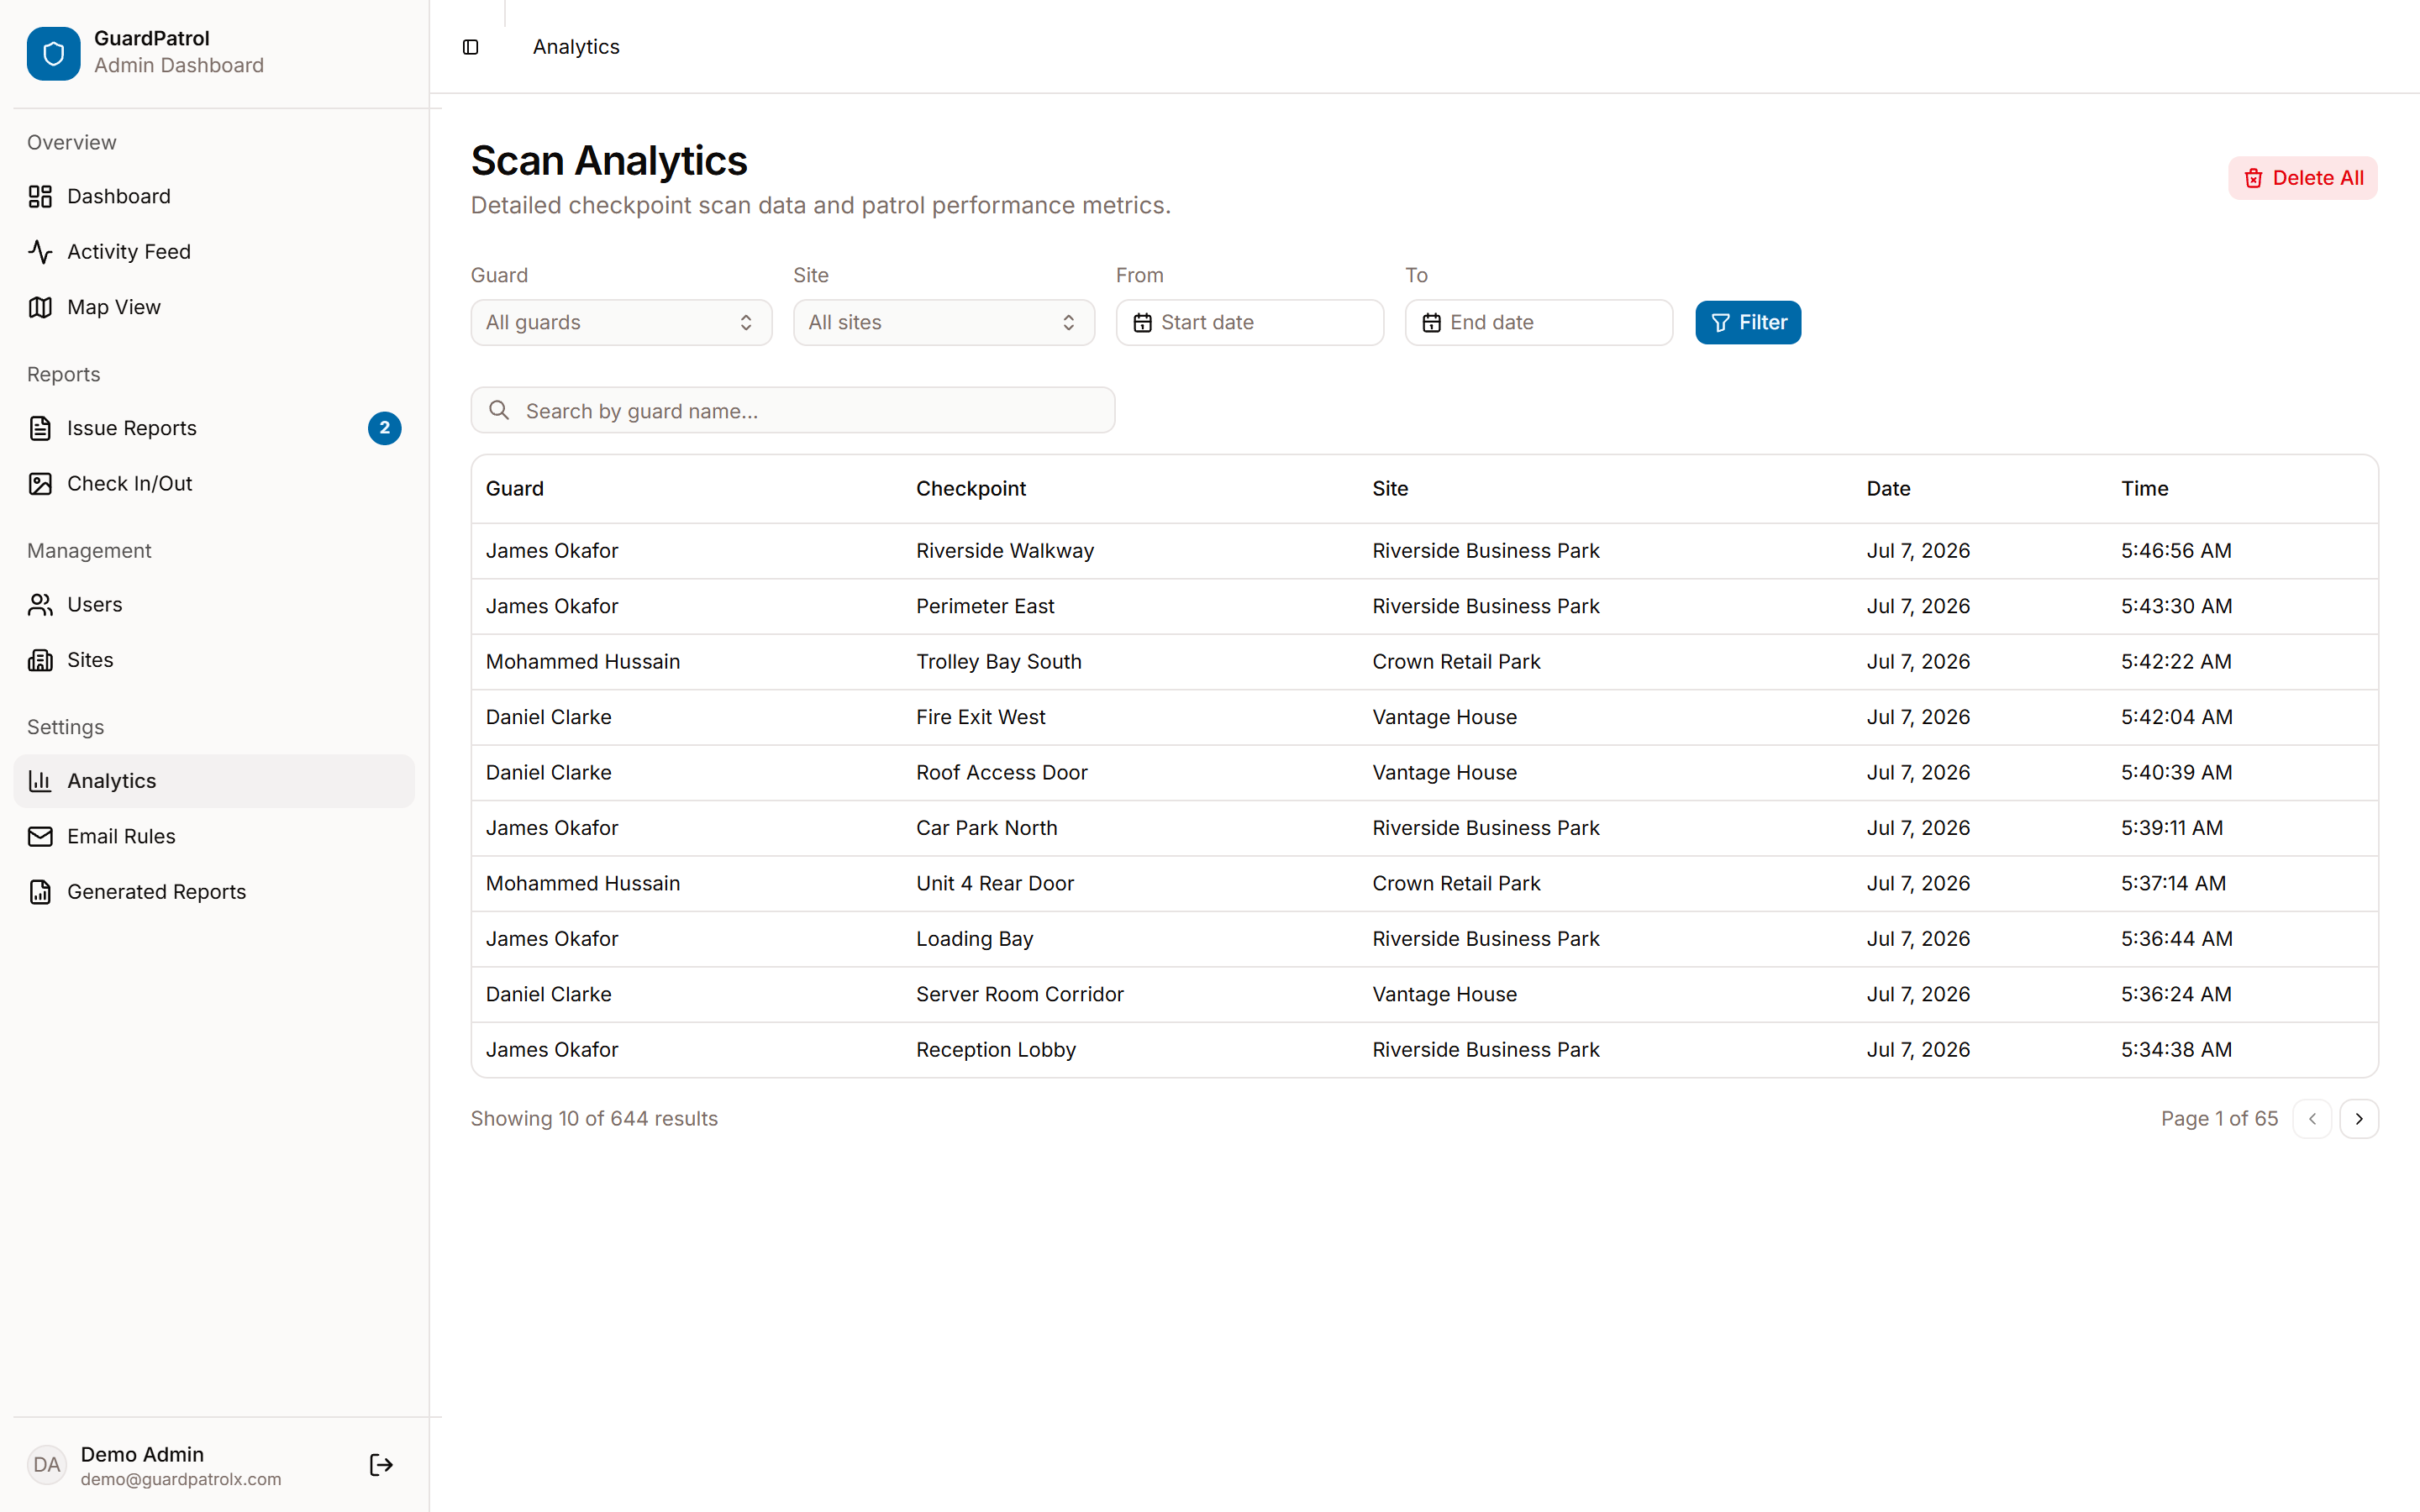2420x1512 pixels.
Task: Open Map View in sidebar
Action: 214,307
